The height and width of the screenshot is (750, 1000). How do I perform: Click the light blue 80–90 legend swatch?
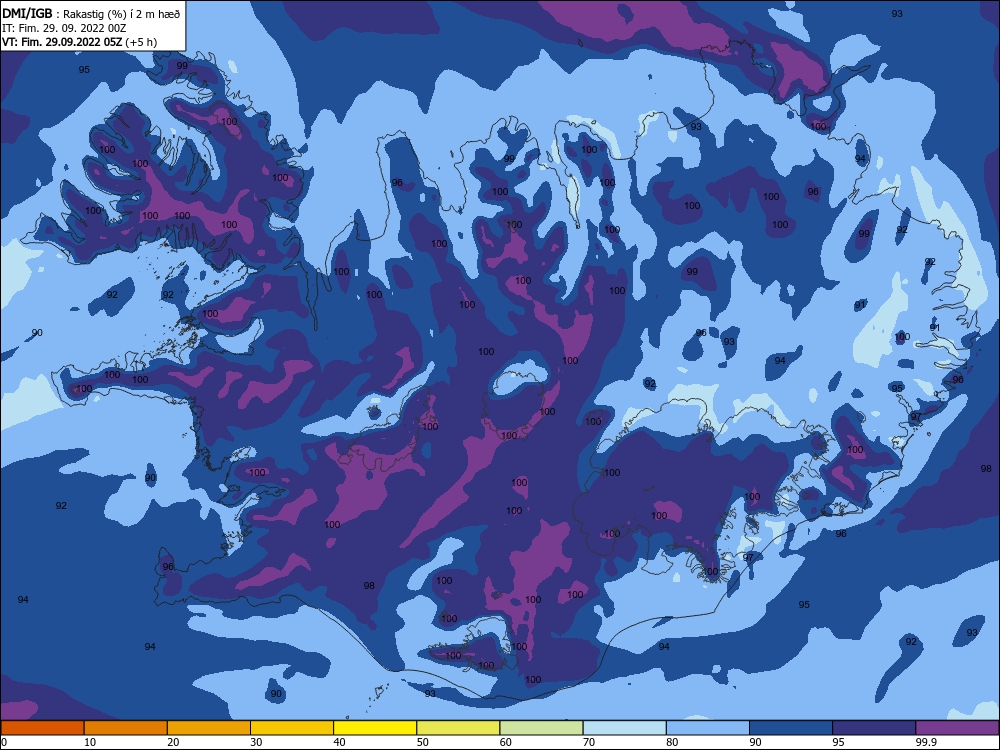point(708,728)
